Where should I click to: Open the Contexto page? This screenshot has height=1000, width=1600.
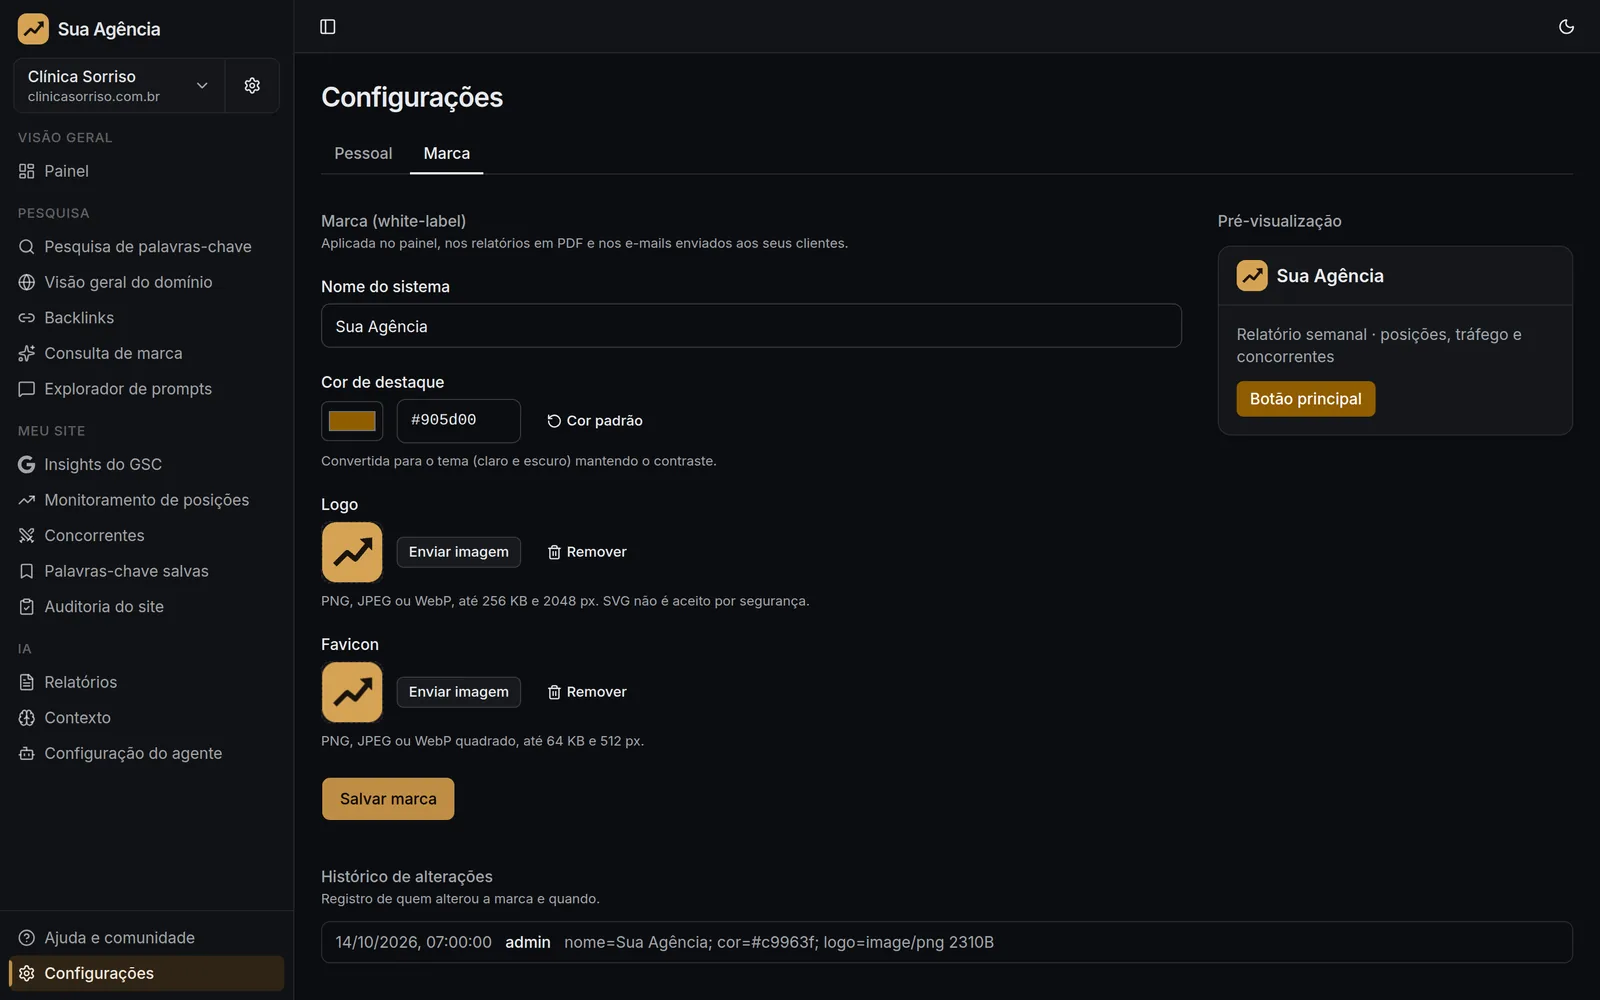coord(146,718)
